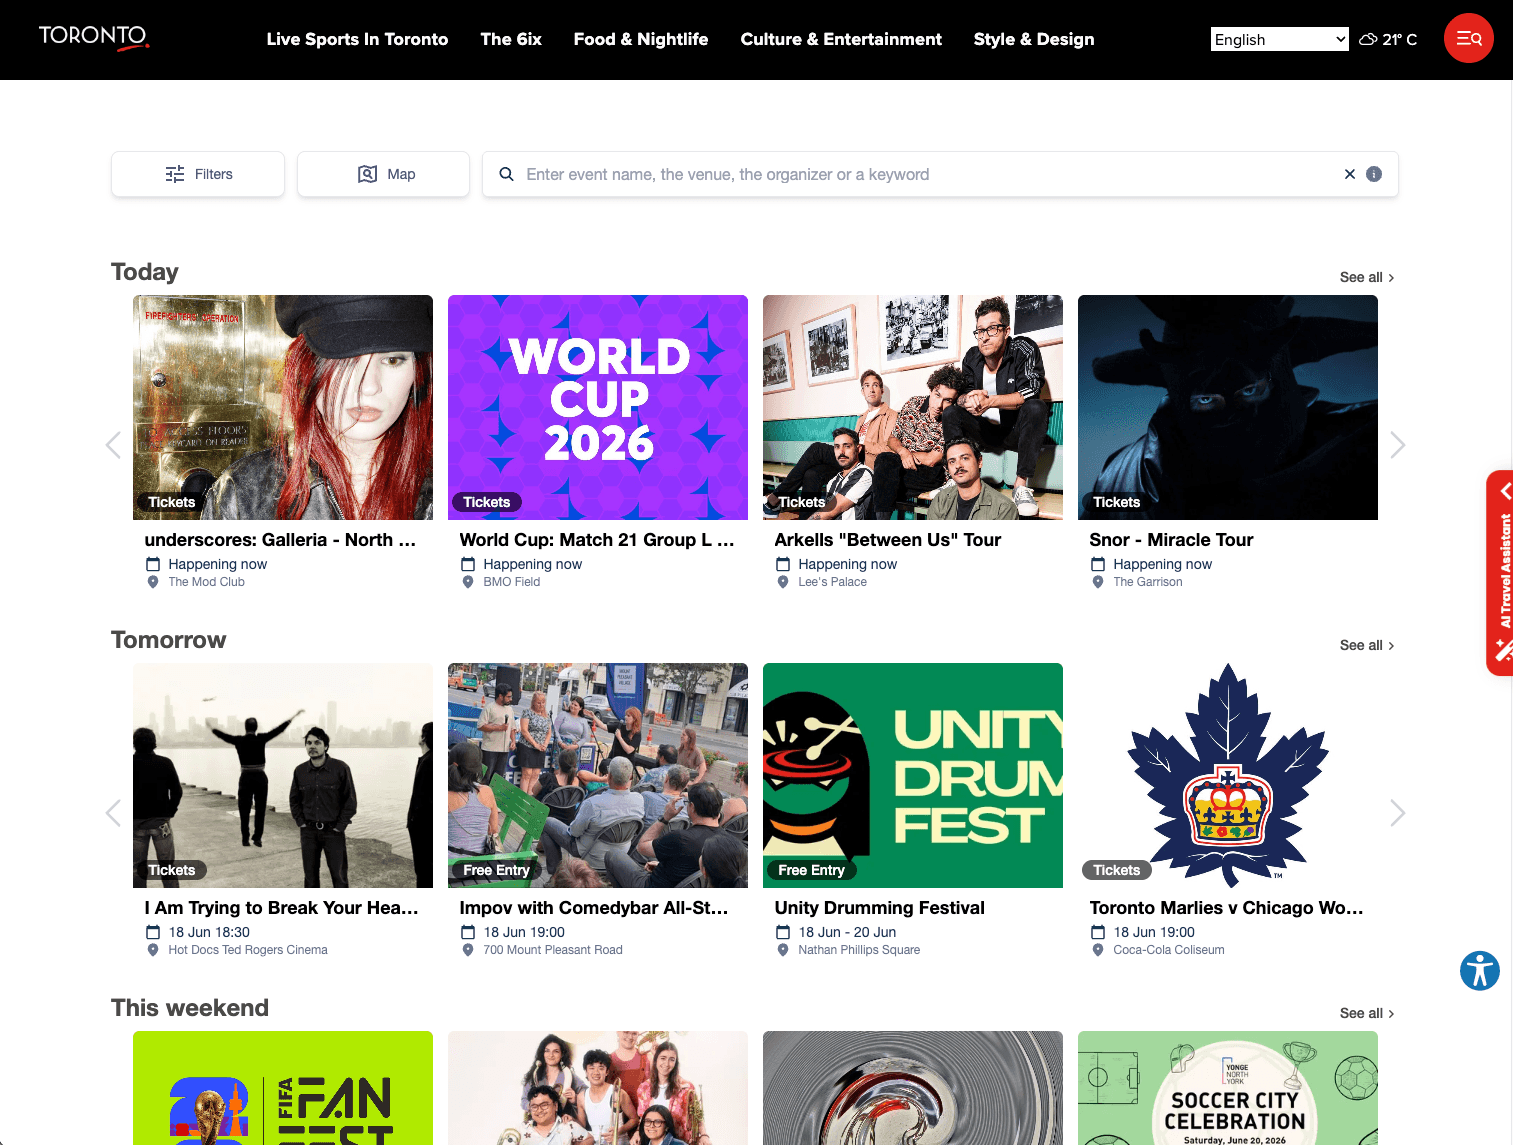Open the red search menu button

pos(1468,38)
